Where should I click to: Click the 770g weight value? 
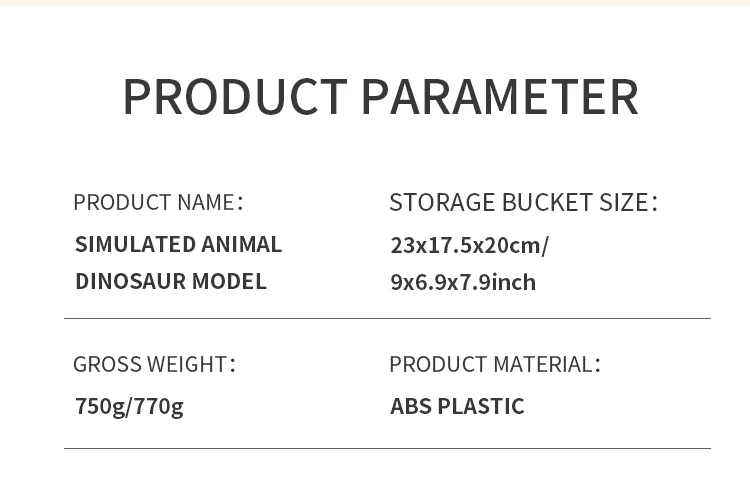click(159, 406)
